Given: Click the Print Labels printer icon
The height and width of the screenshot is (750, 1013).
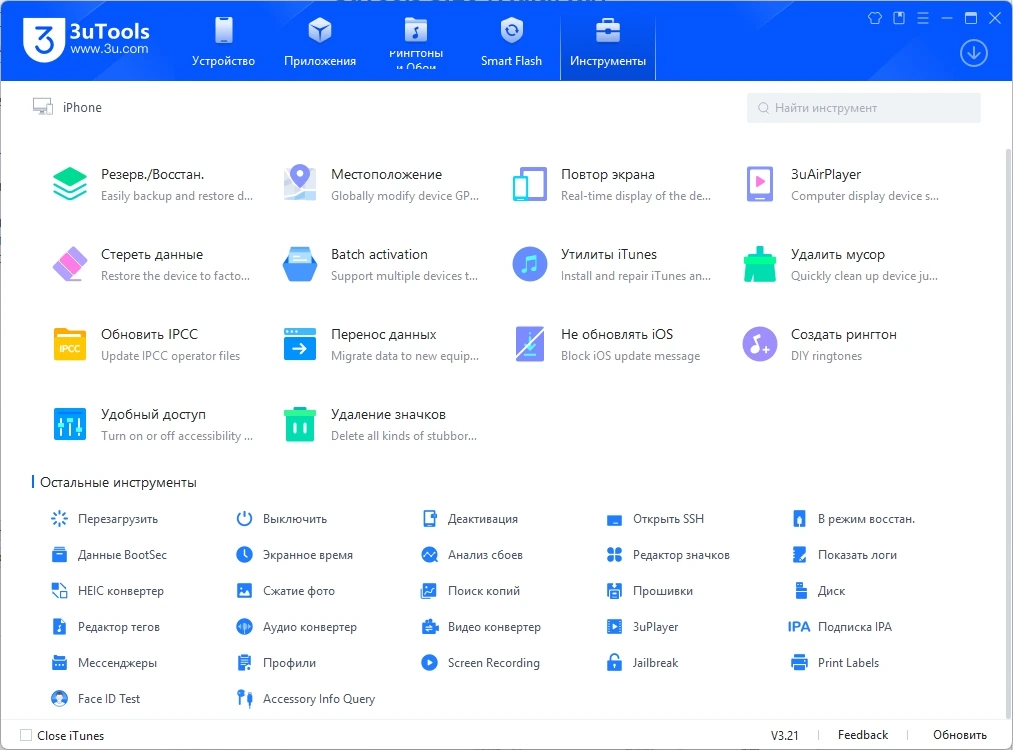Looking at the screenshot, I should click(x=799, y=662).
